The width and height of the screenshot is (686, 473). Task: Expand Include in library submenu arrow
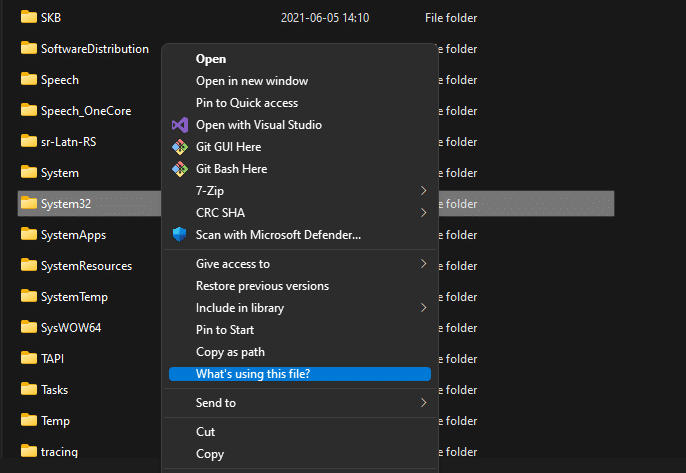click(x=423, y=308)
